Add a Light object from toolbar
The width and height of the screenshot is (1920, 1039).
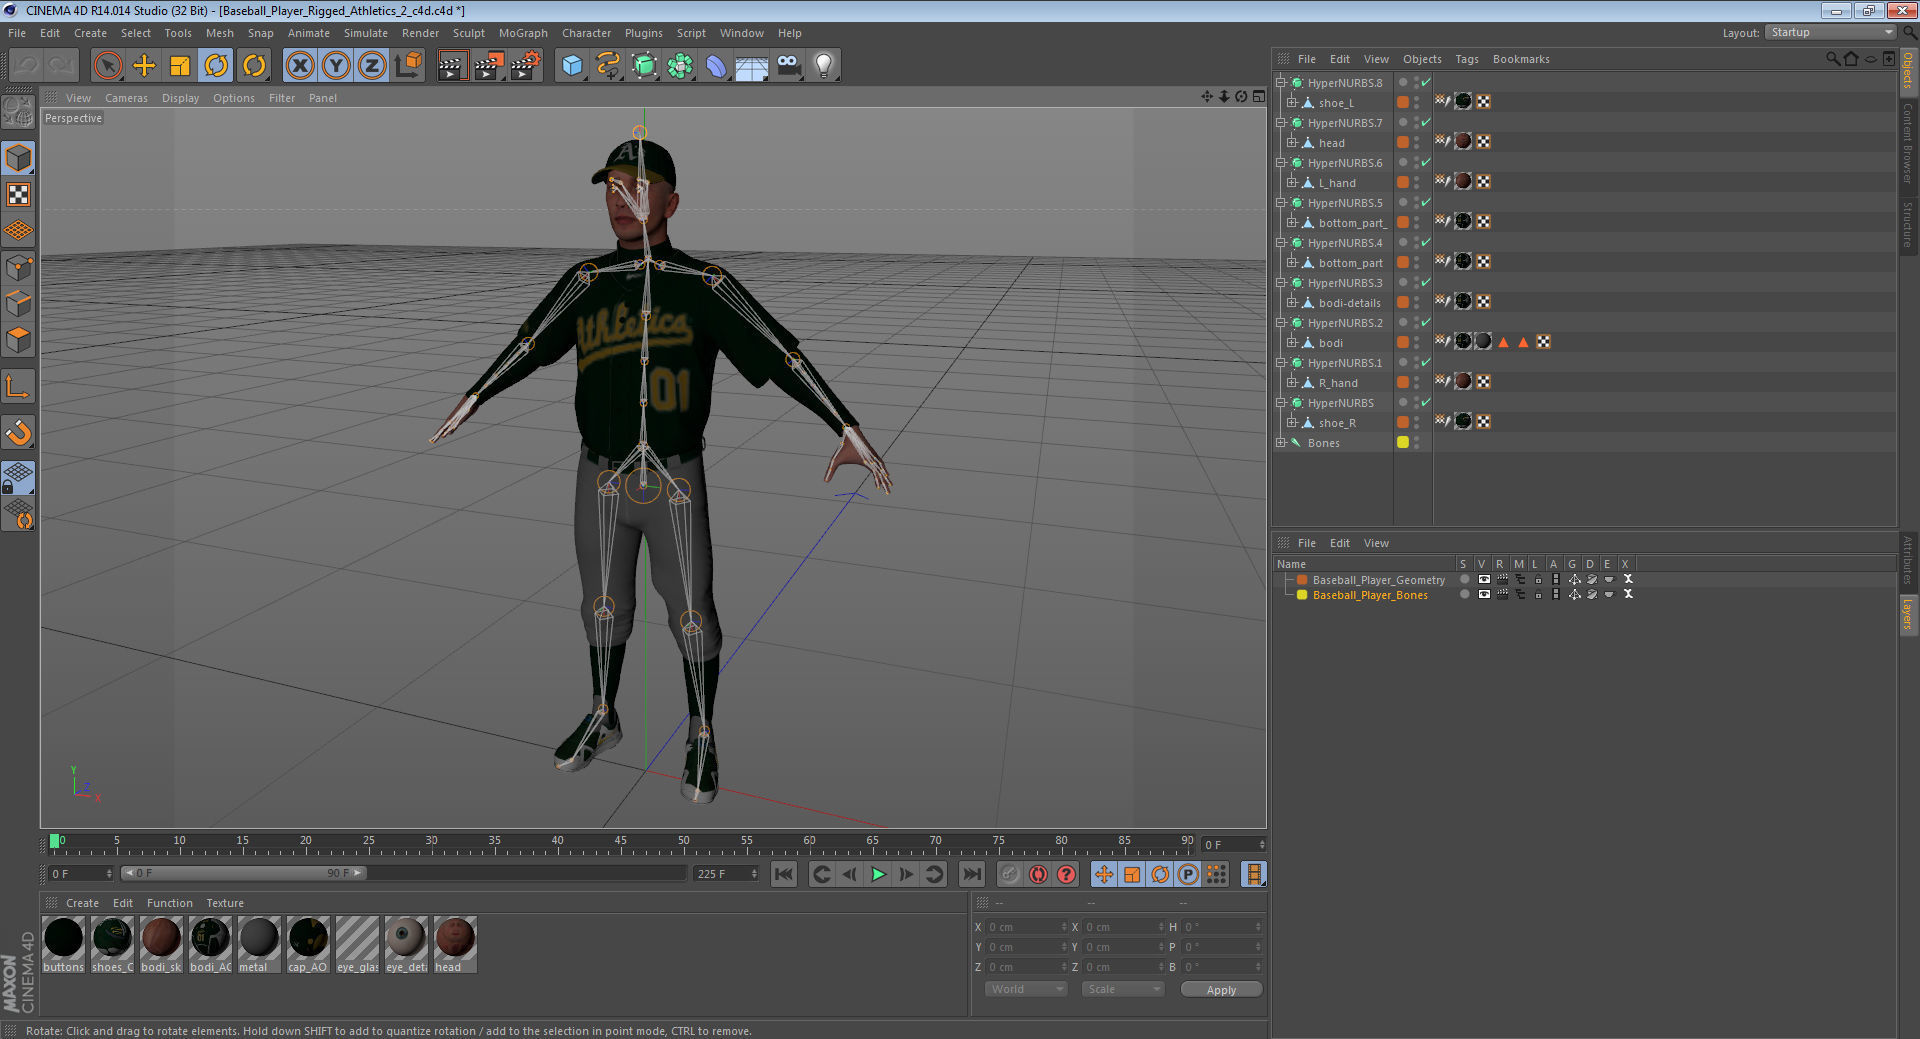pyautogui.click(x=824, y=66)
